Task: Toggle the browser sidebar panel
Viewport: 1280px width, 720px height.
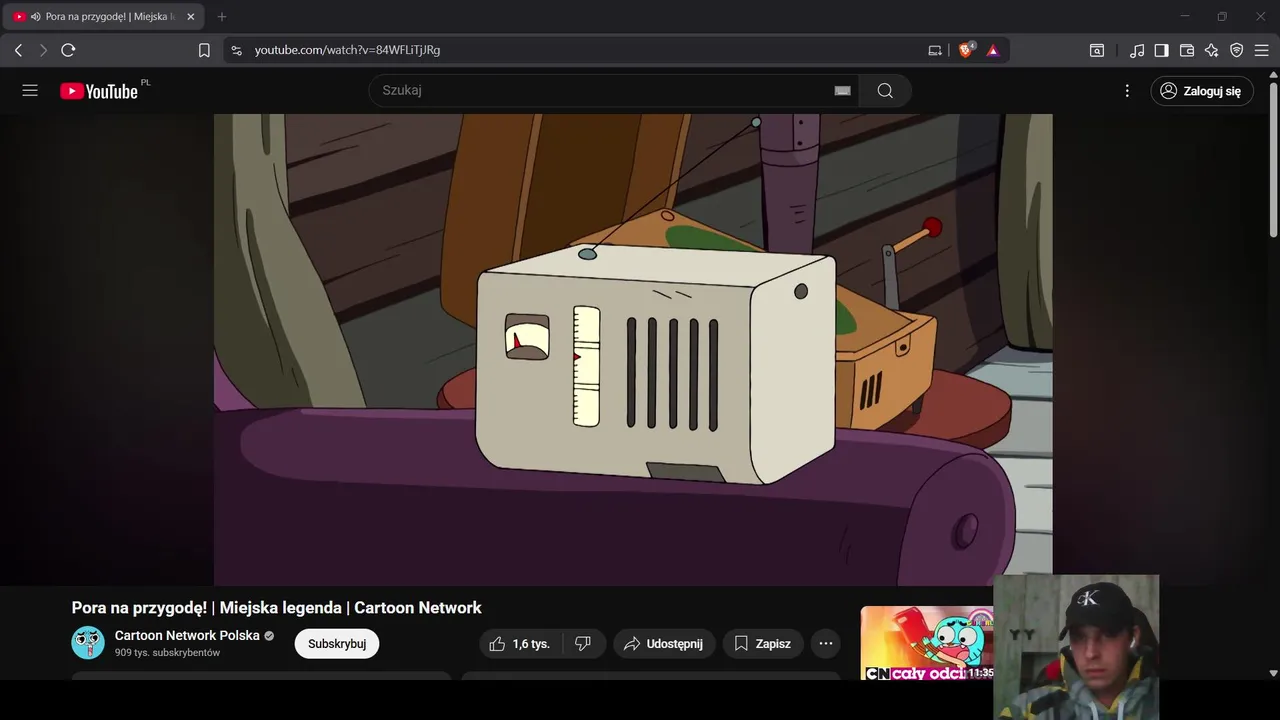Action: [x=1161, y=50]
